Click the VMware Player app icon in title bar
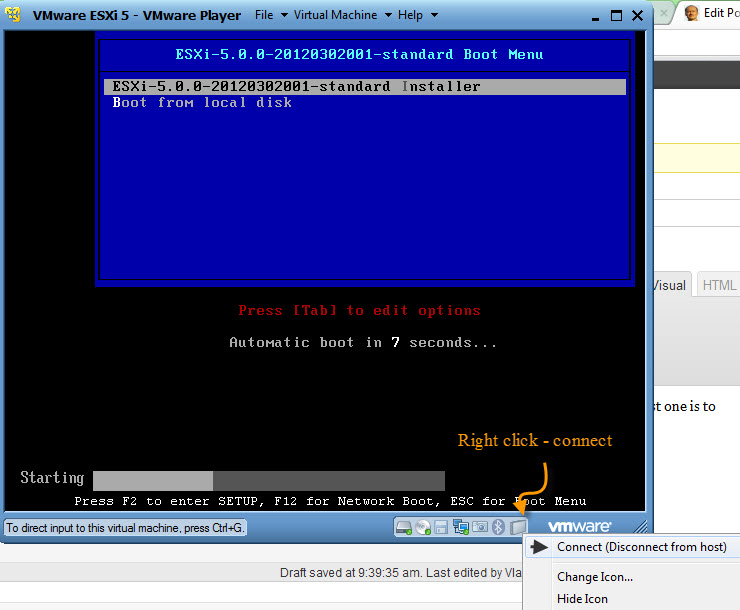 click(13, 15)
